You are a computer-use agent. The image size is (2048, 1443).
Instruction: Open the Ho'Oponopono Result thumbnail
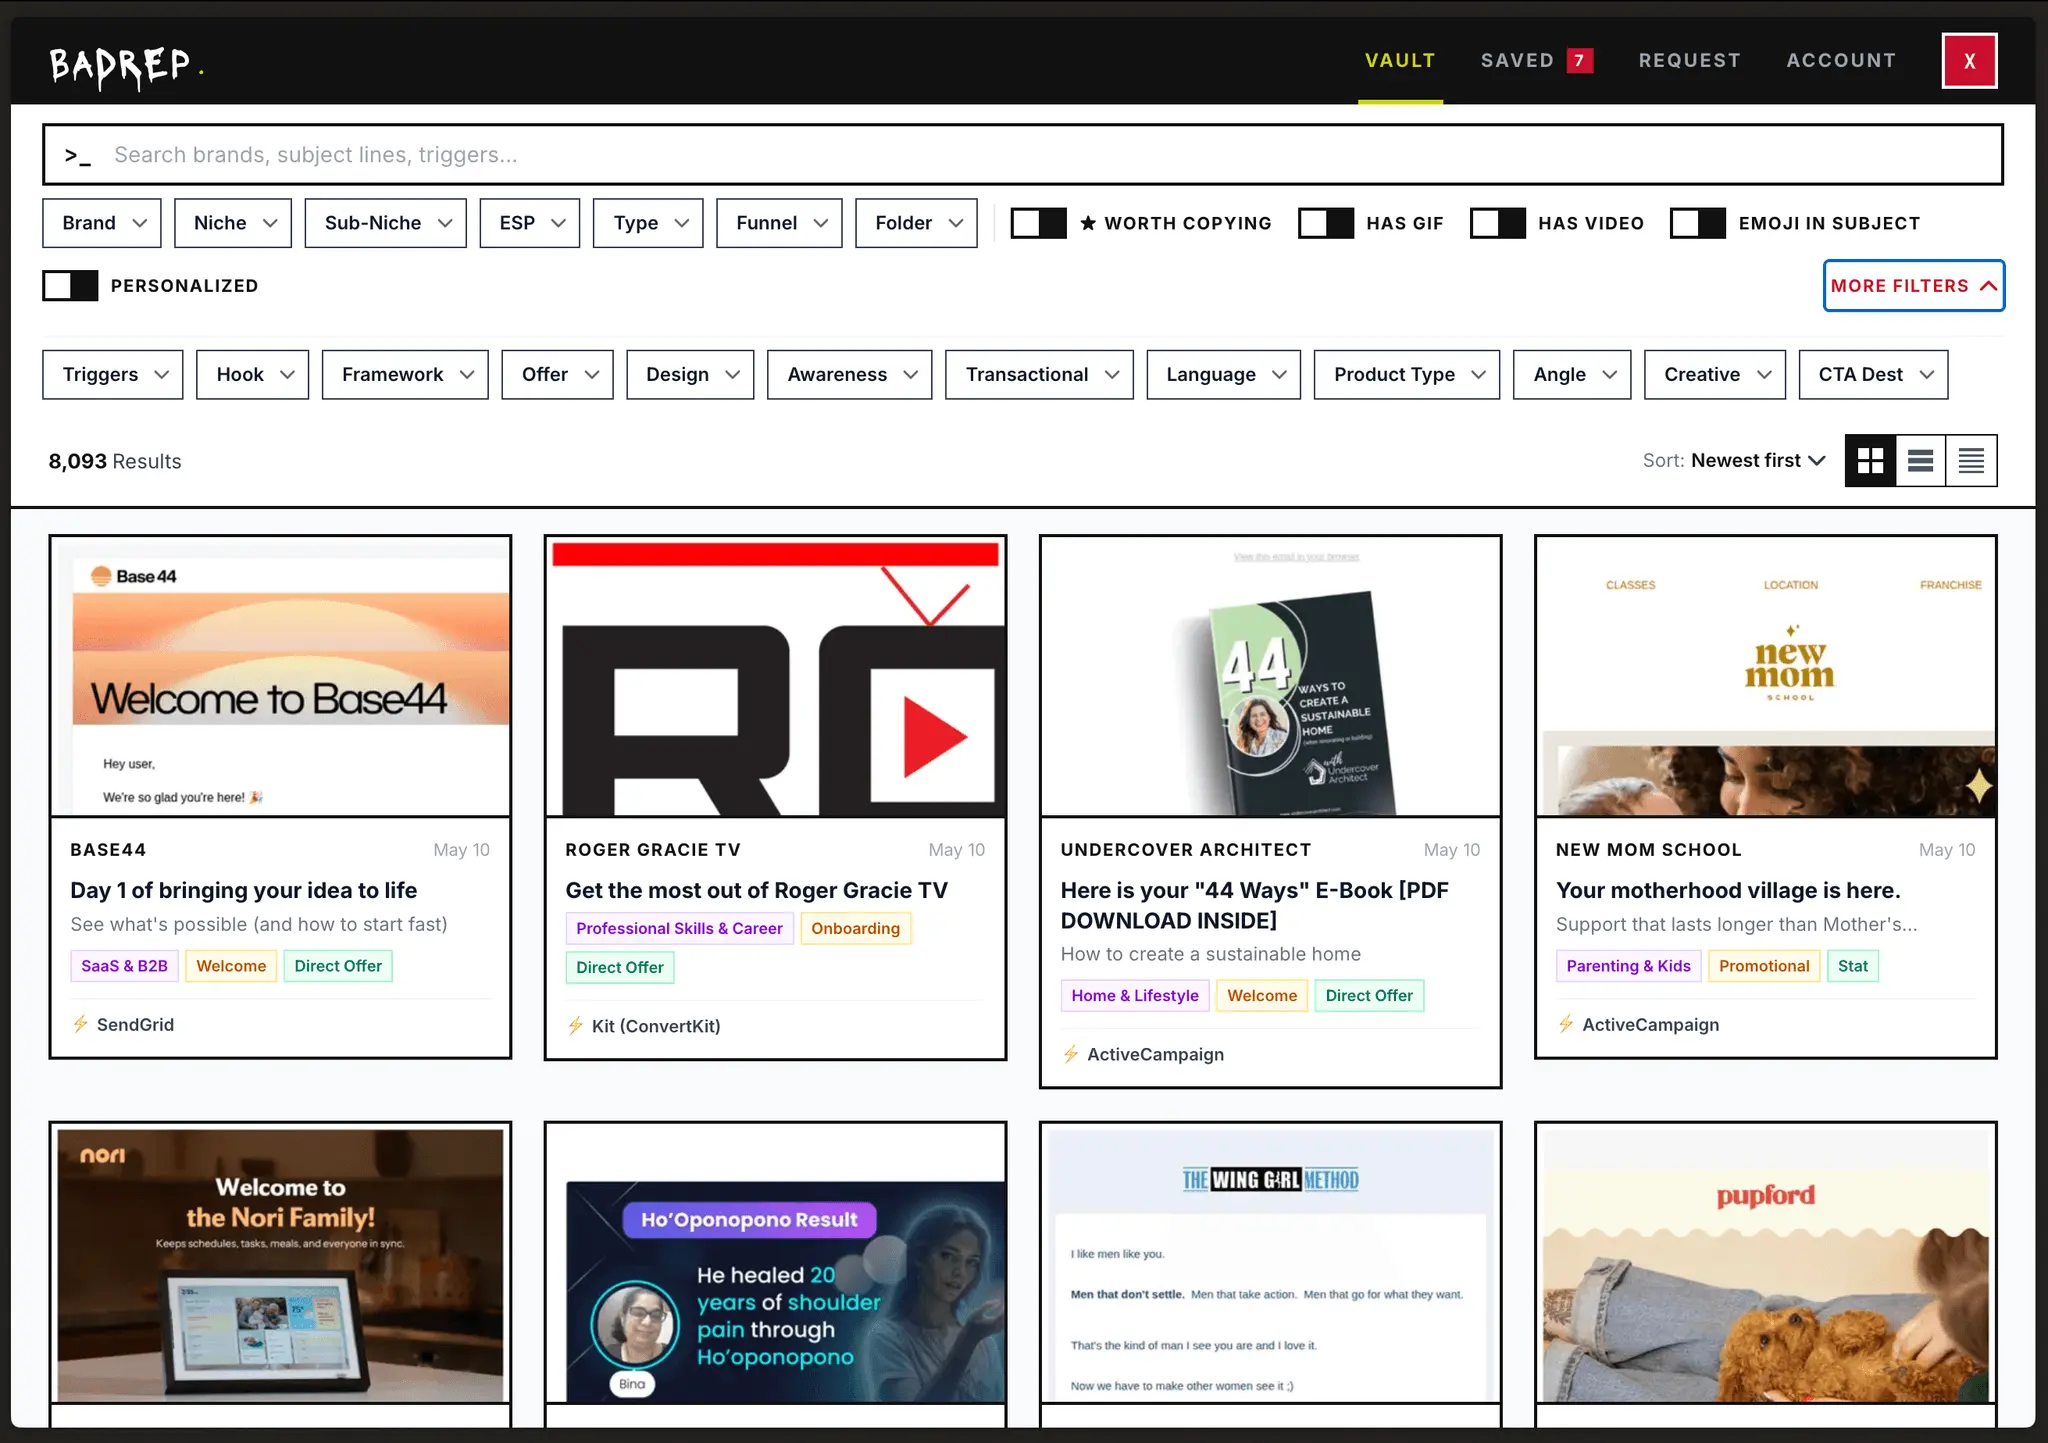click(775, 1264)
